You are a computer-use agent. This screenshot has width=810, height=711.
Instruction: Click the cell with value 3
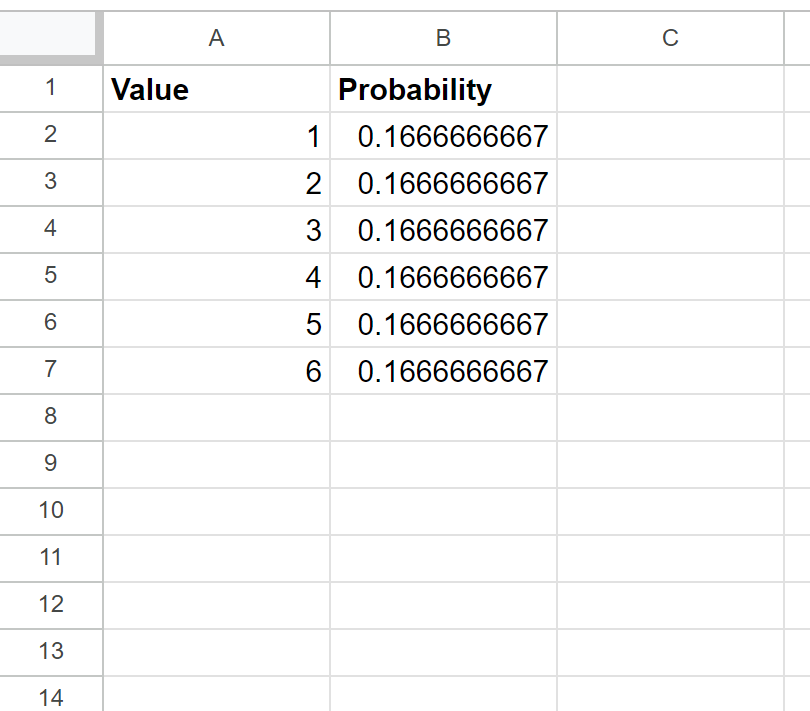pos(216,230)
